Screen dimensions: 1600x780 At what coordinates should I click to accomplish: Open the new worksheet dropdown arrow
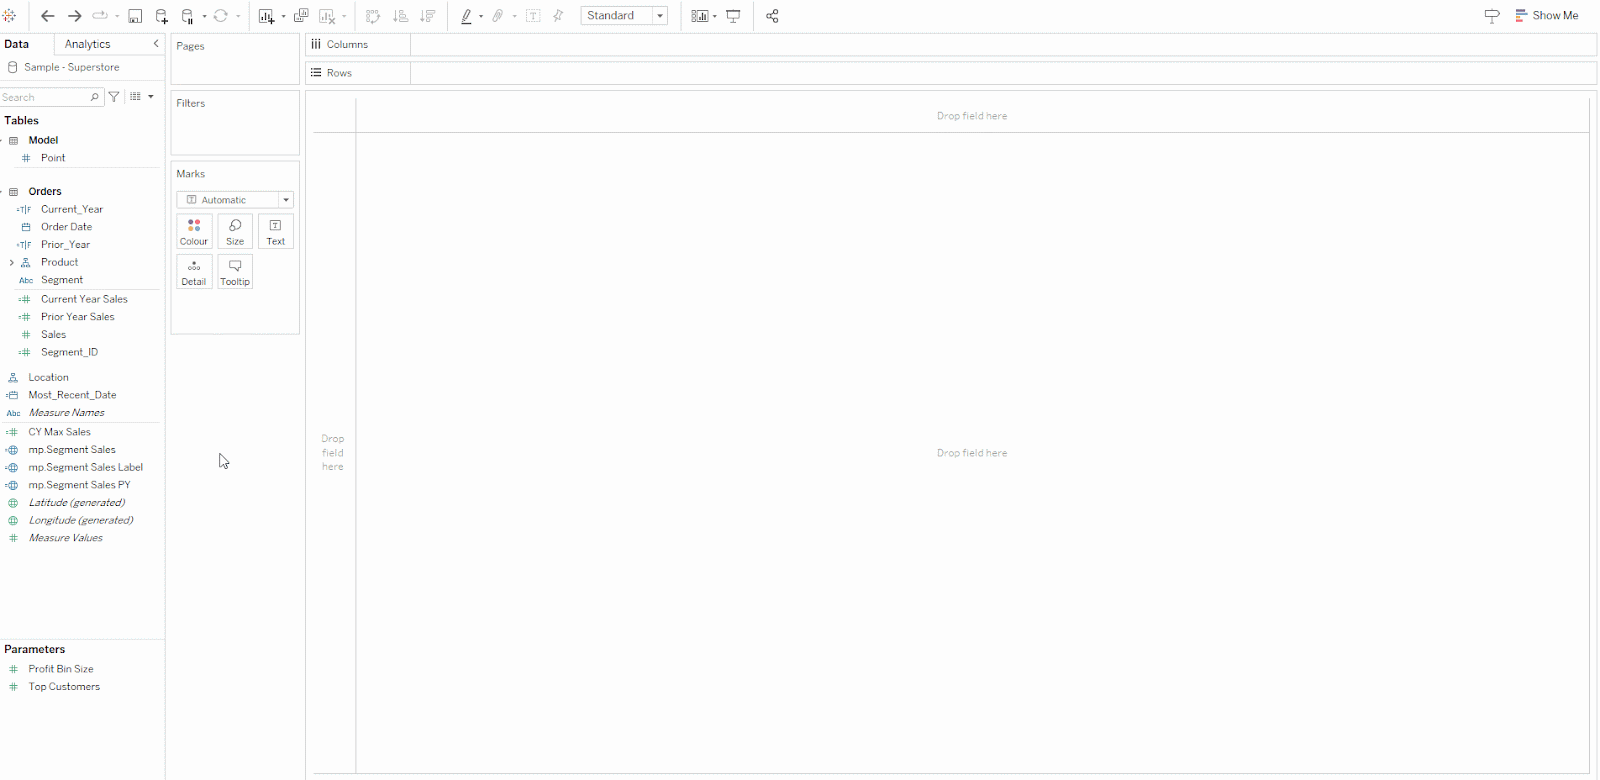click(x=283, y=16)
